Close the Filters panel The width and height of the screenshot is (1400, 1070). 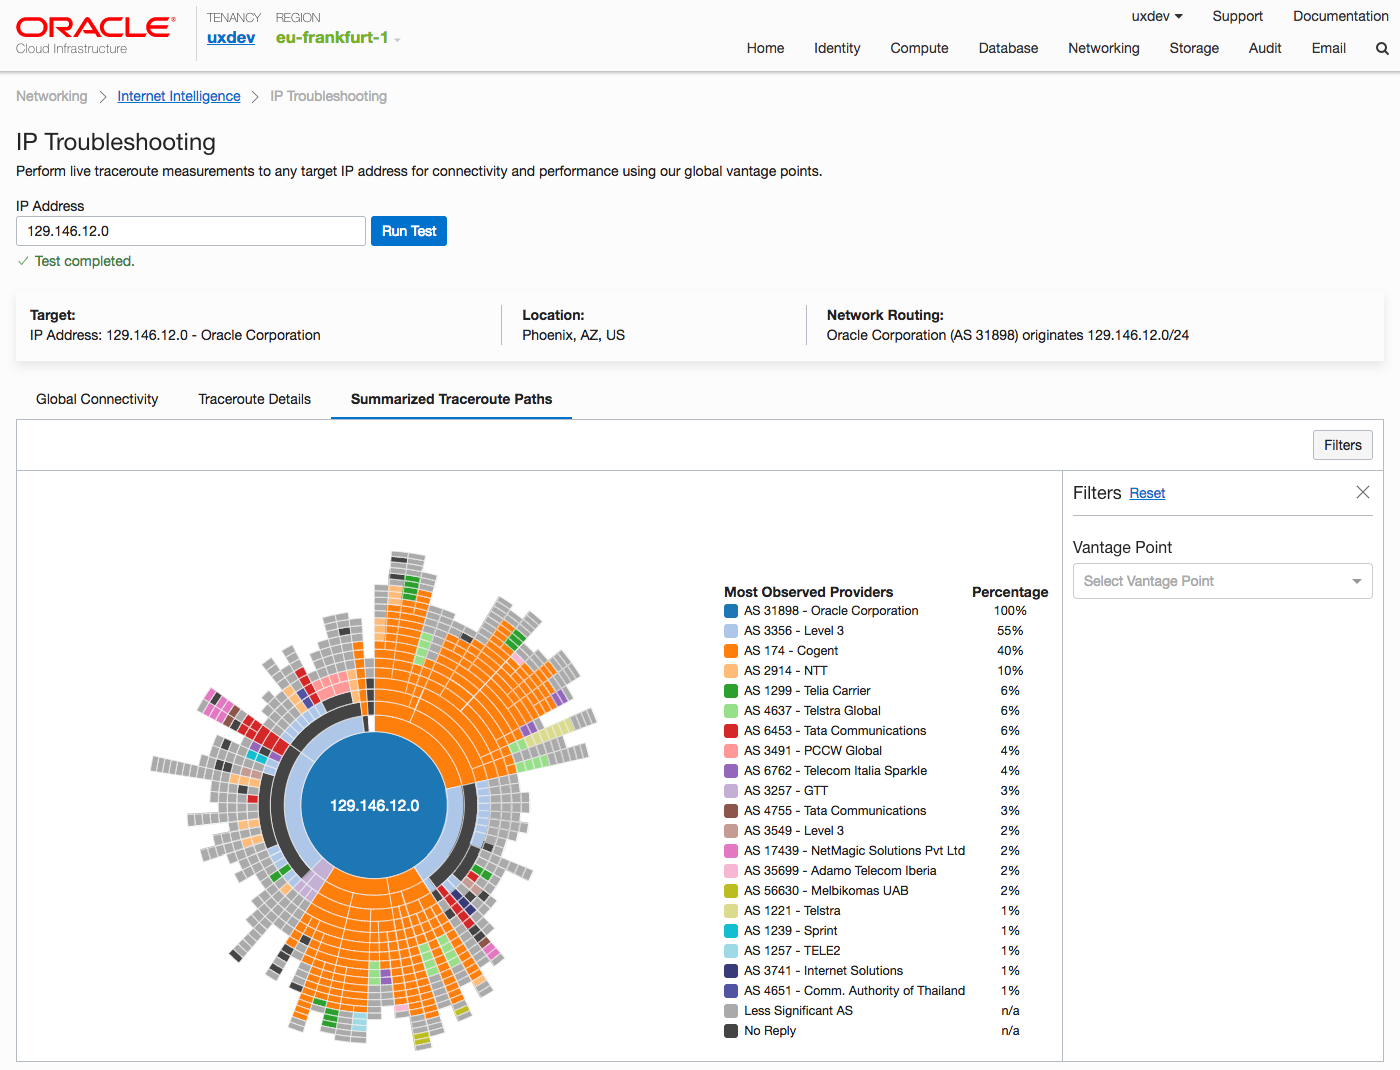pyautogui.click(x=1362, y=492)
